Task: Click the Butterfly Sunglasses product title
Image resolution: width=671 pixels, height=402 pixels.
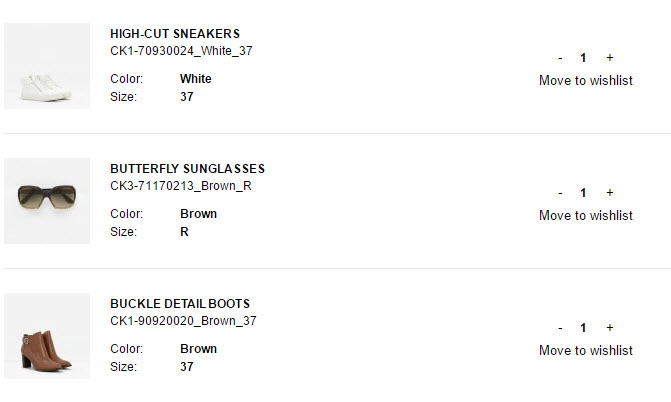Action: (187, 169)
